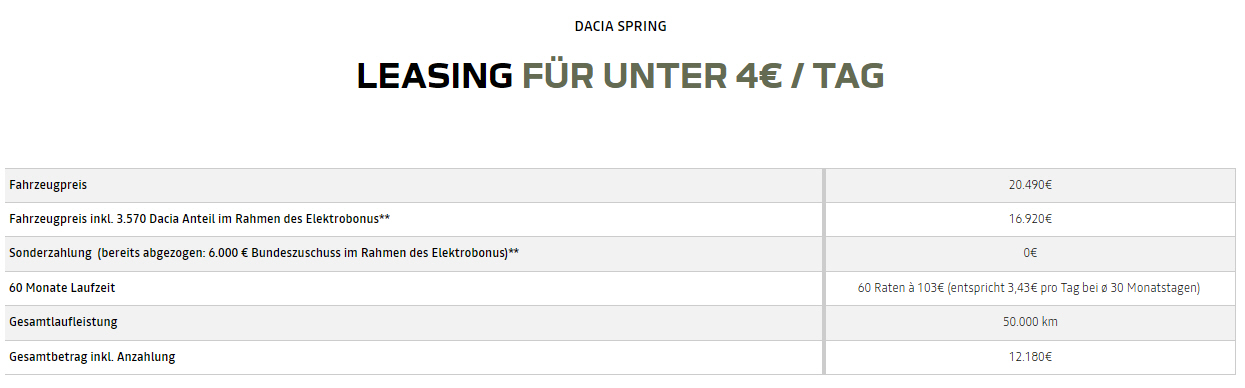Click the 0€ Sonderzahlung value

click(x=1030, y=253)
